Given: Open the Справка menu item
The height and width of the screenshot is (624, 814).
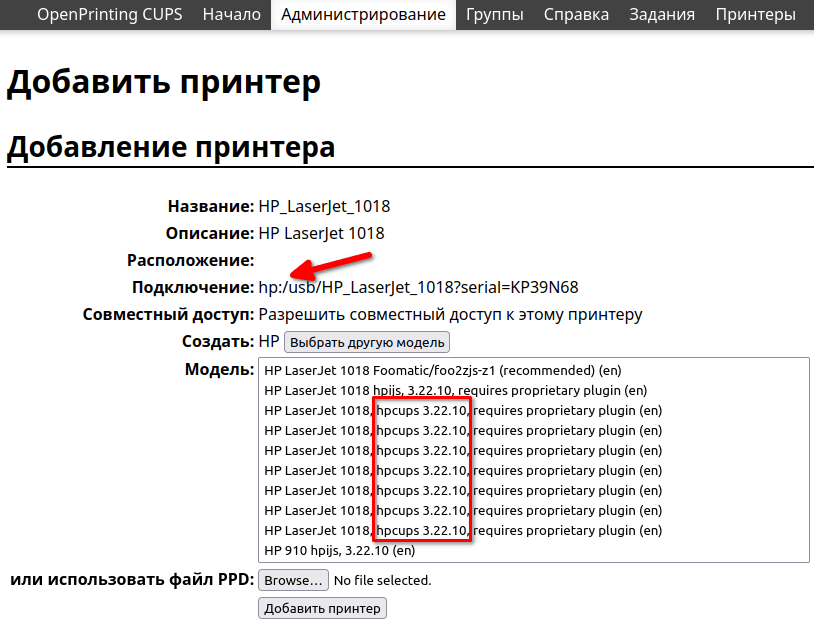Looking at the screenshot, I should [x=576, y=15].
